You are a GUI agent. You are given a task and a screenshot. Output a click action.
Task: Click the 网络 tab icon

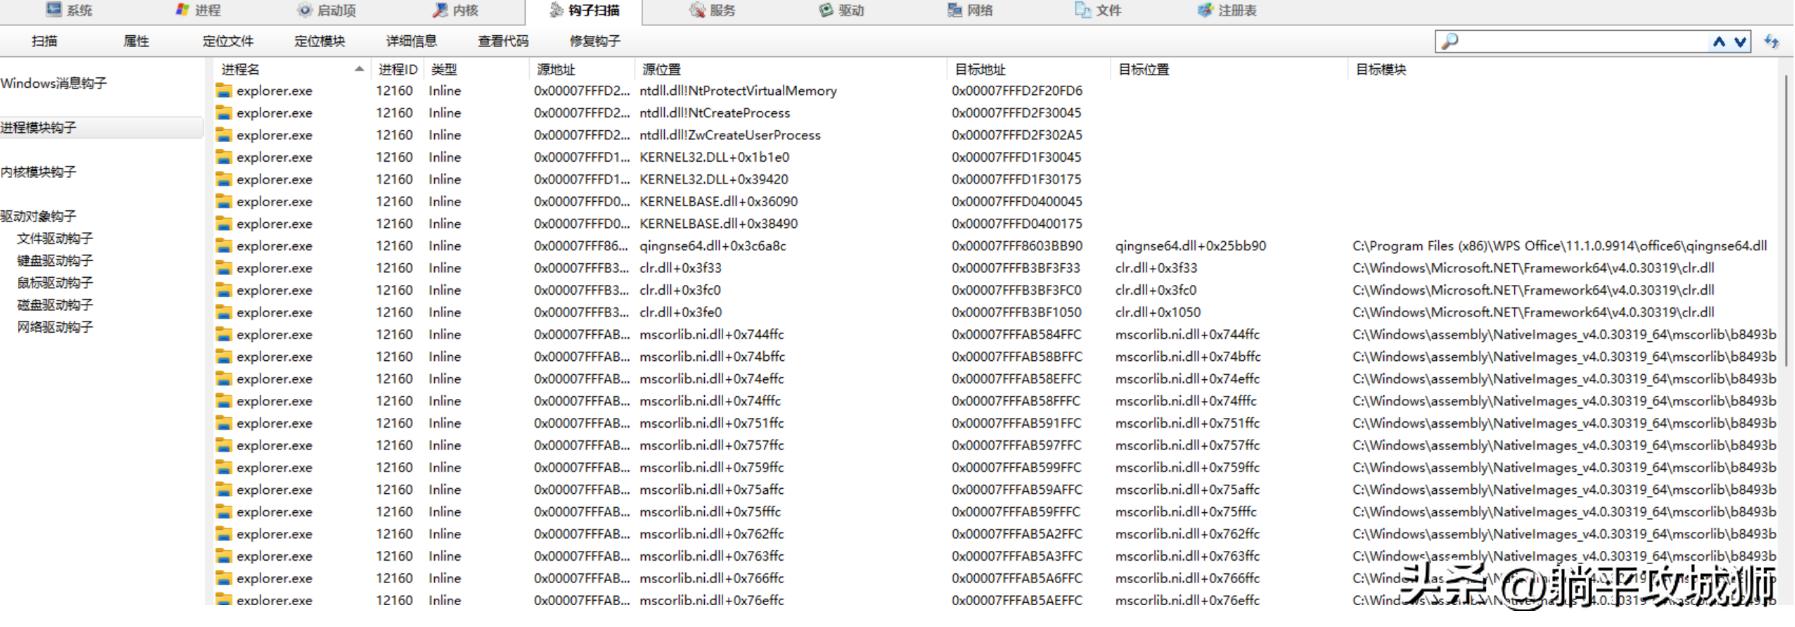click(x=955, y=10)
